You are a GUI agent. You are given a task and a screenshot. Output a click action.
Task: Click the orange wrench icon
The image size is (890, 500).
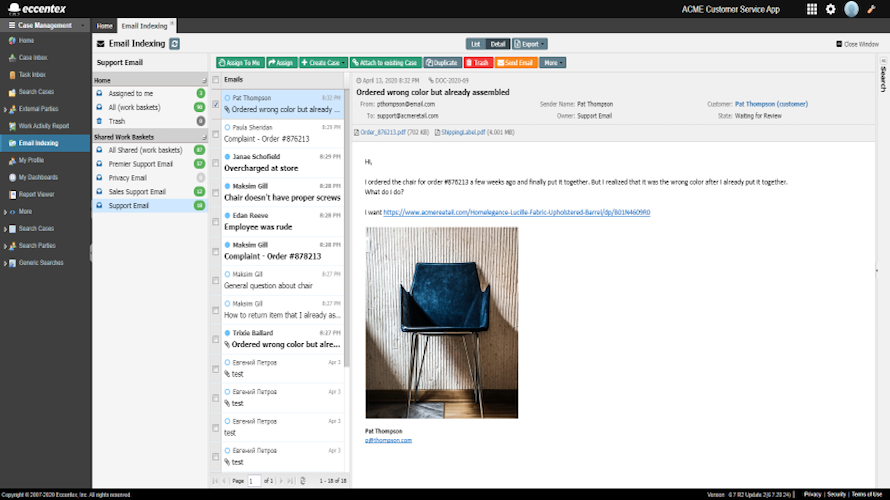click(871, 9)
